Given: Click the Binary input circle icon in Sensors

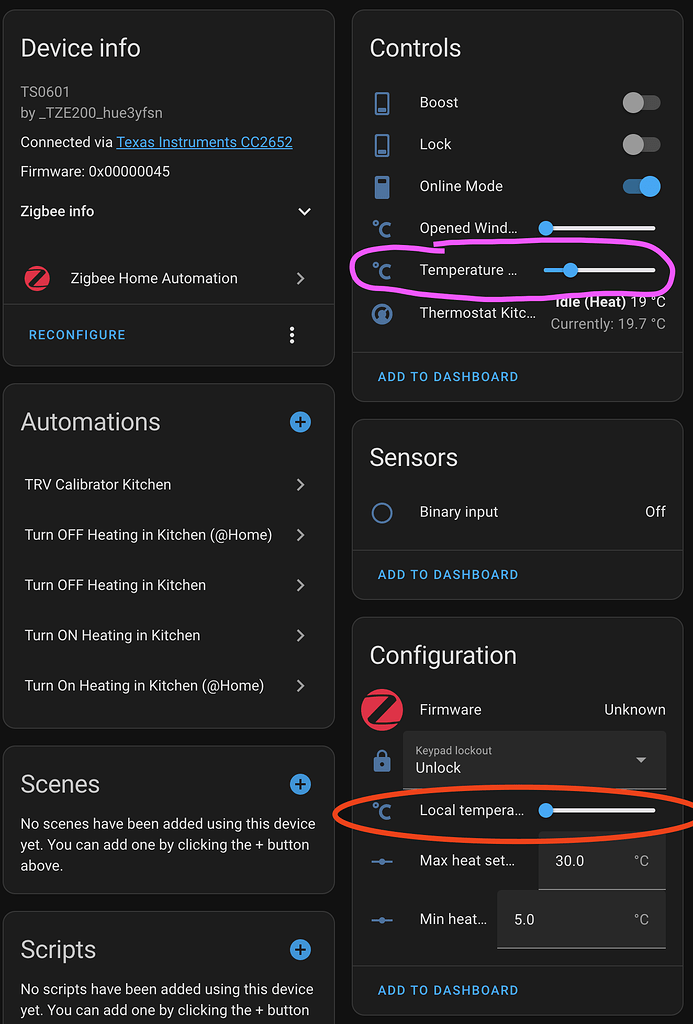Looking at the screenshot, I should (x=382, y=511).
